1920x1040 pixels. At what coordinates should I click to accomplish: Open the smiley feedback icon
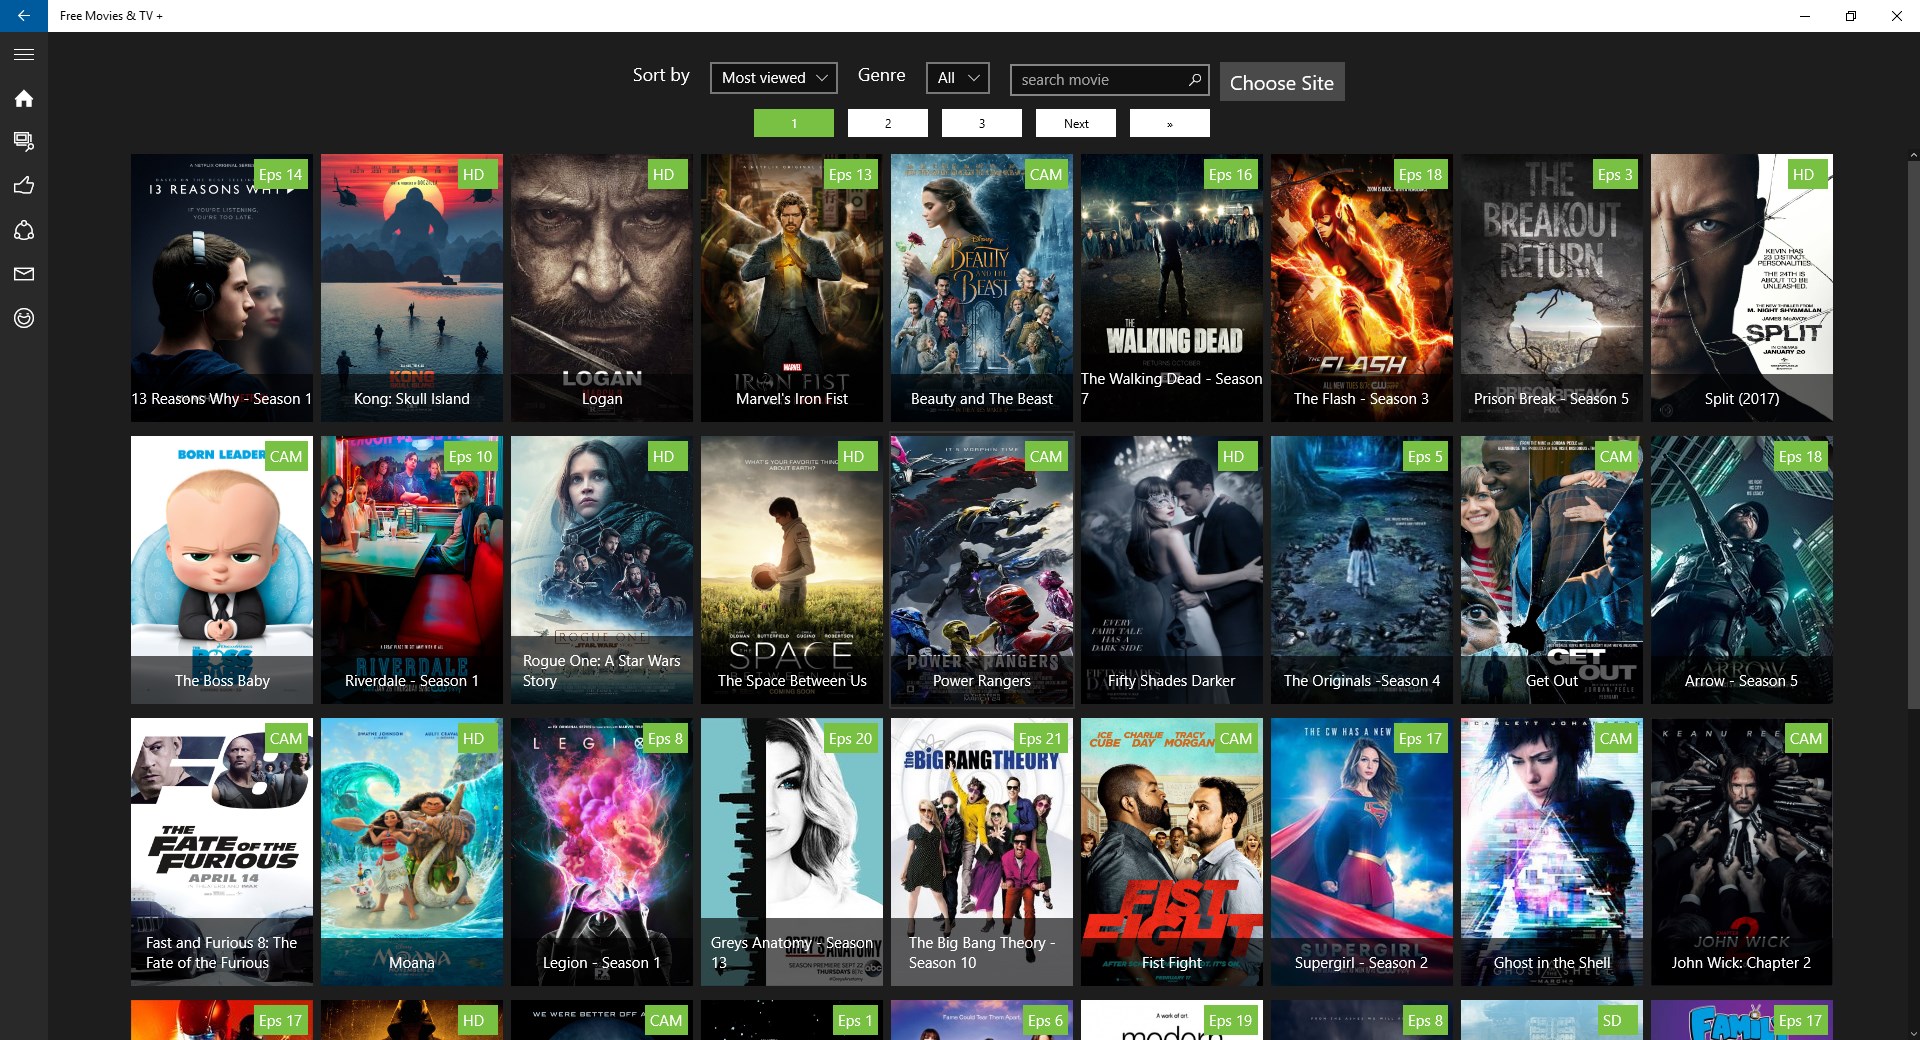tap(22, 320)
